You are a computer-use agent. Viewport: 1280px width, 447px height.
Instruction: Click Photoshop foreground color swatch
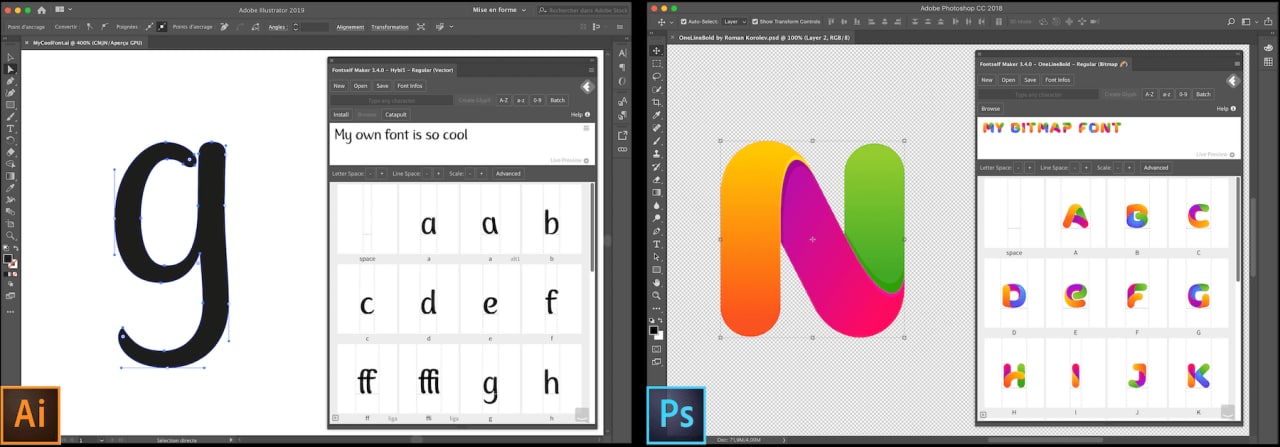pyautogui.click(x=652, y=330)
